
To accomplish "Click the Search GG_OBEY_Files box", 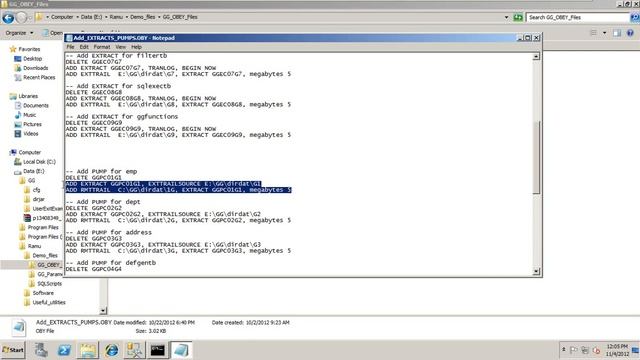I will click(578, 17).
